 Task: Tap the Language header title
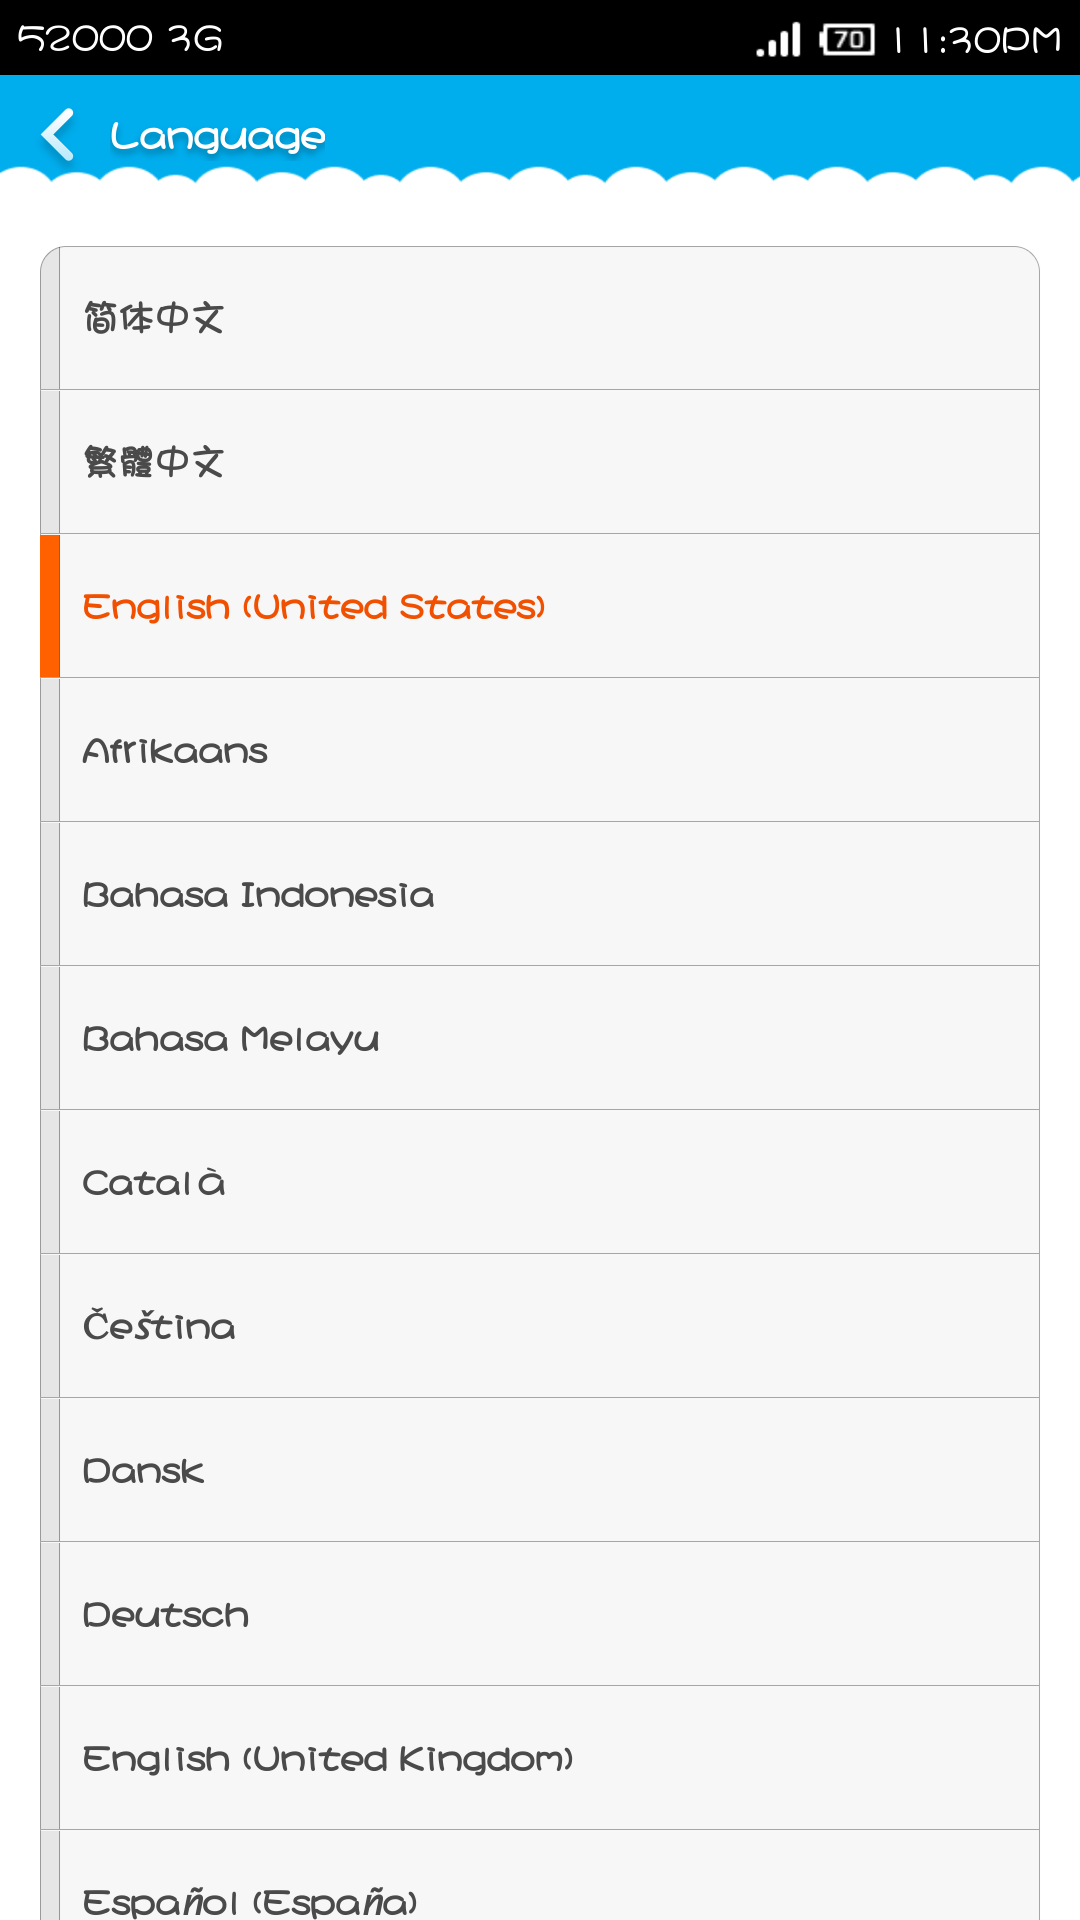[x=218, y=136]
